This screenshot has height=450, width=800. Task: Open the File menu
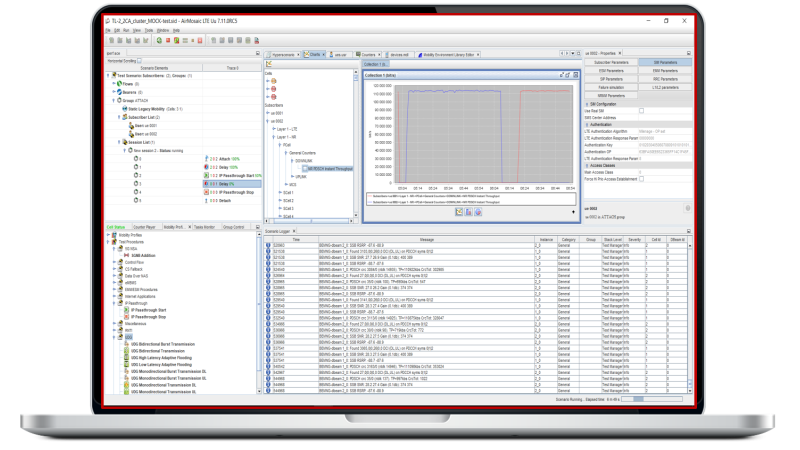tap(108, 31)
